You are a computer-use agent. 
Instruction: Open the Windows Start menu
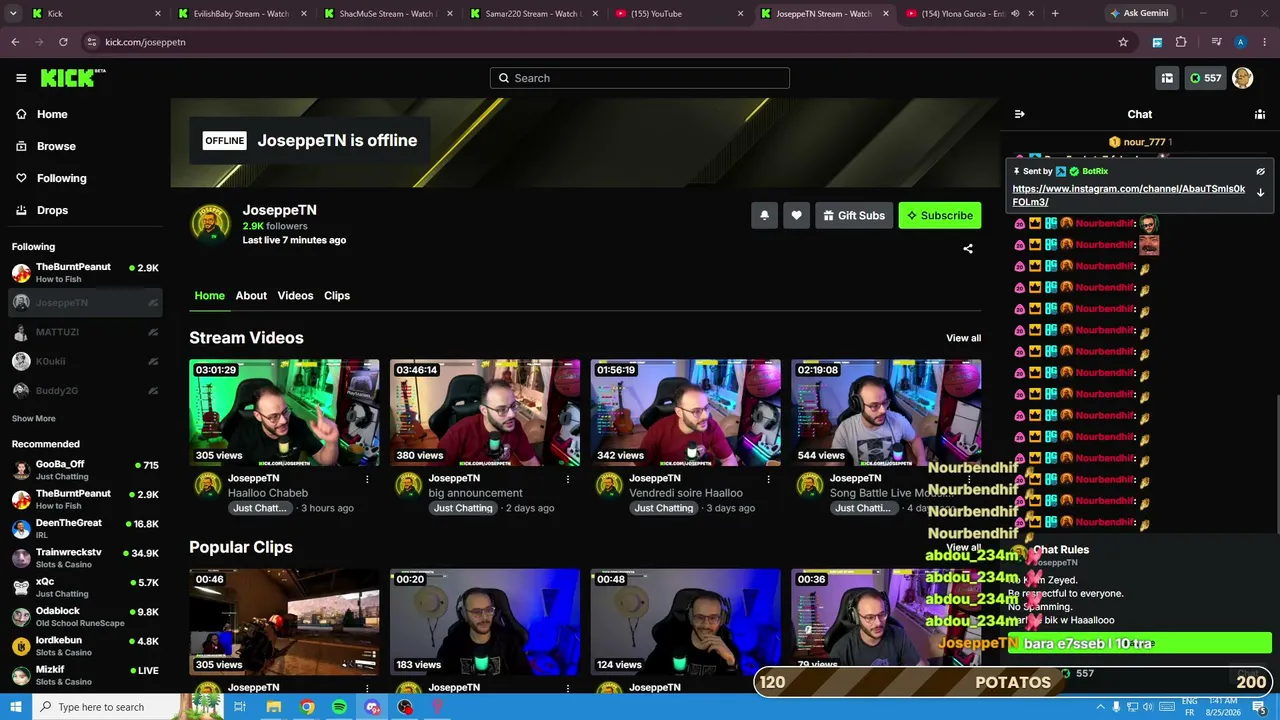coord(16,707)
